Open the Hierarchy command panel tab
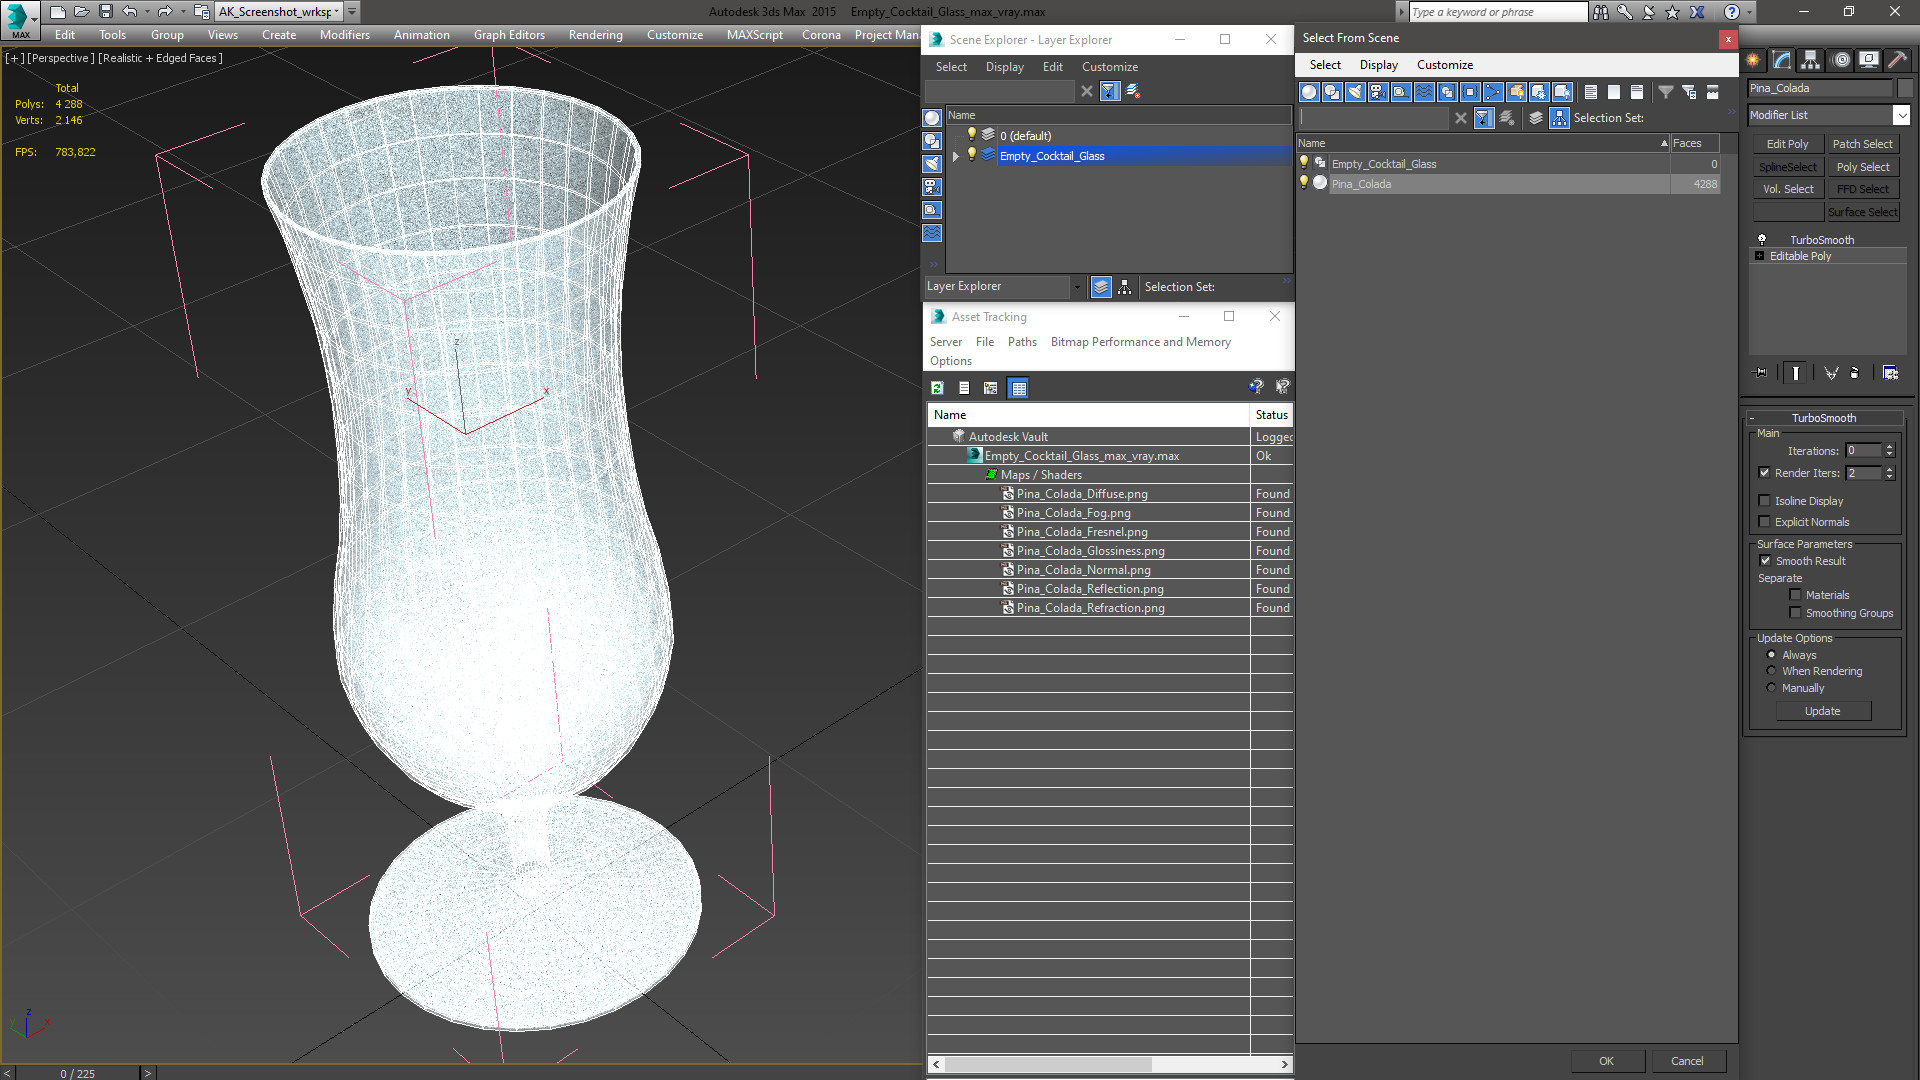The height and width of the screenshot is (1080, 1920). 1810,60
